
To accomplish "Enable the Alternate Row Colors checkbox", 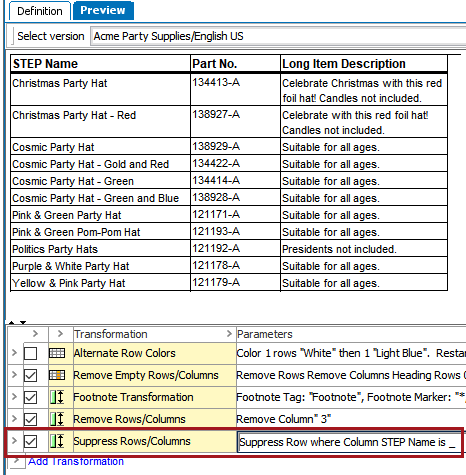I will tap(30, 353).
